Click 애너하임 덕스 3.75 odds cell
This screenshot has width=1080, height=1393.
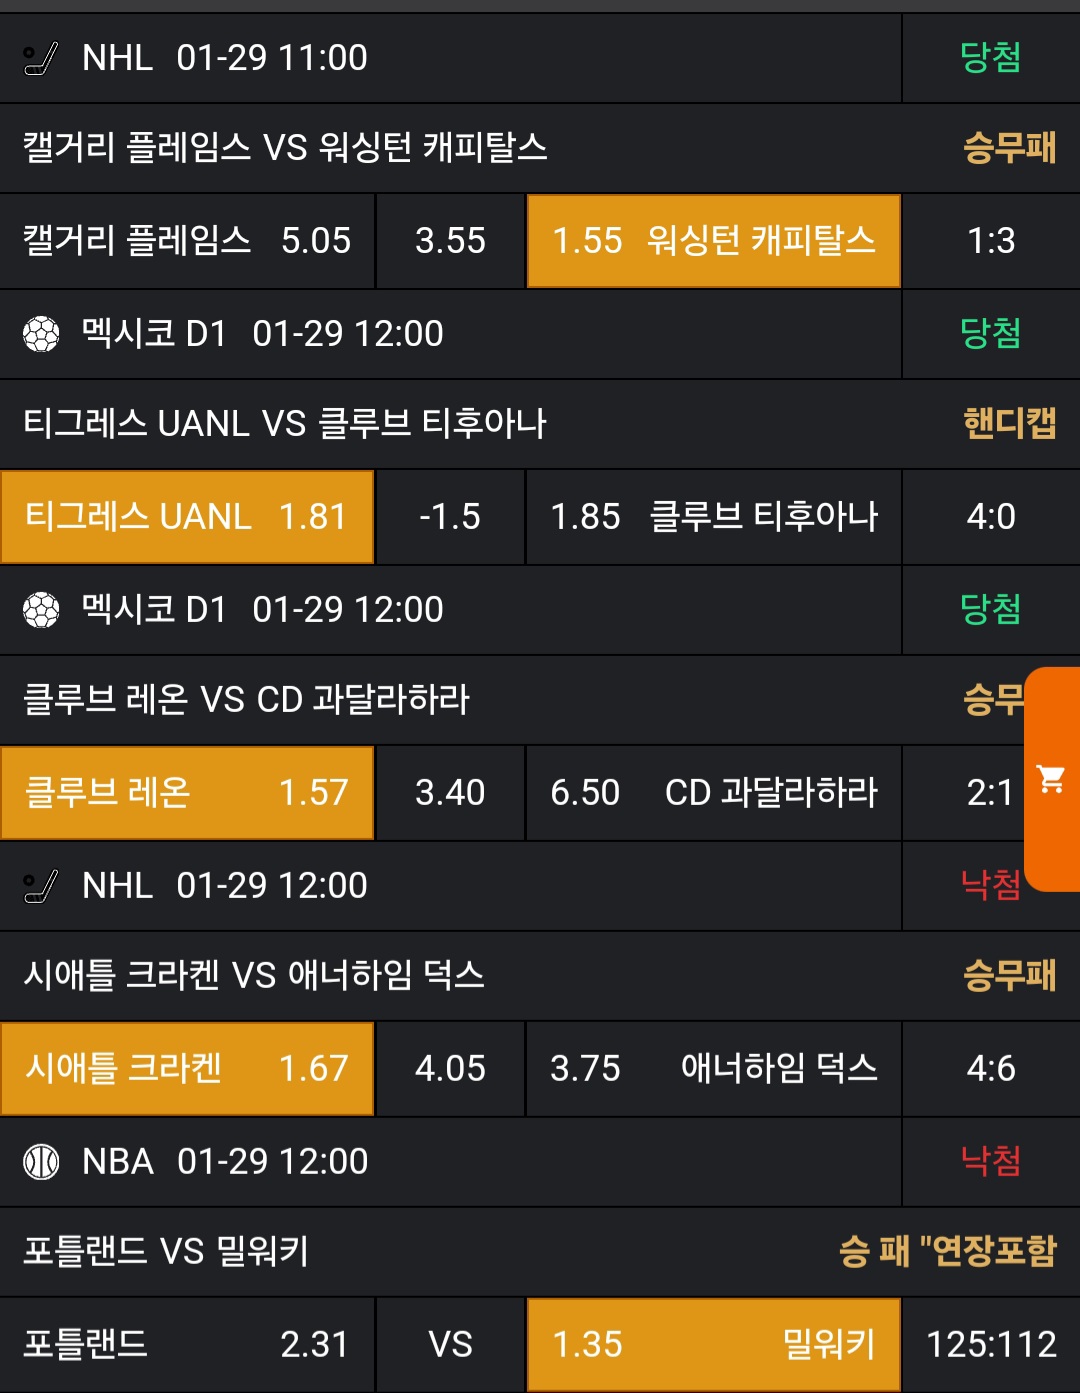tap(713, 1069)
